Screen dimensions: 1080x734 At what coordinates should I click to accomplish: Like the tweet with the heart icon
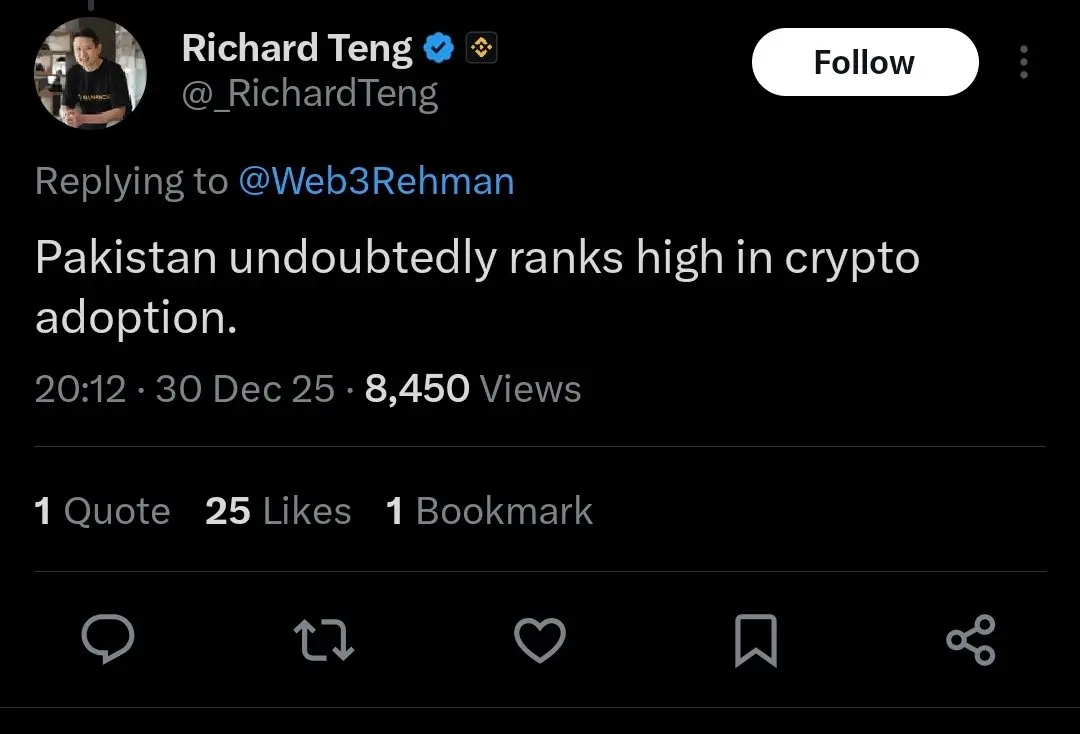click(x=540, y=640)
